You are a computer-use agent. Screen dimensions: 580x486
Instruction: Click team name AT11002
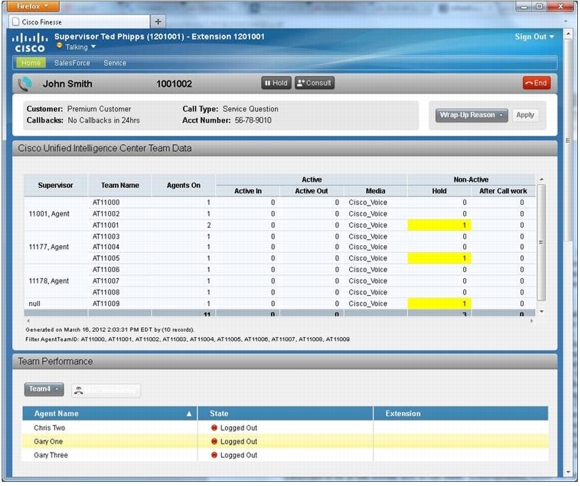(x=106, y=214)
